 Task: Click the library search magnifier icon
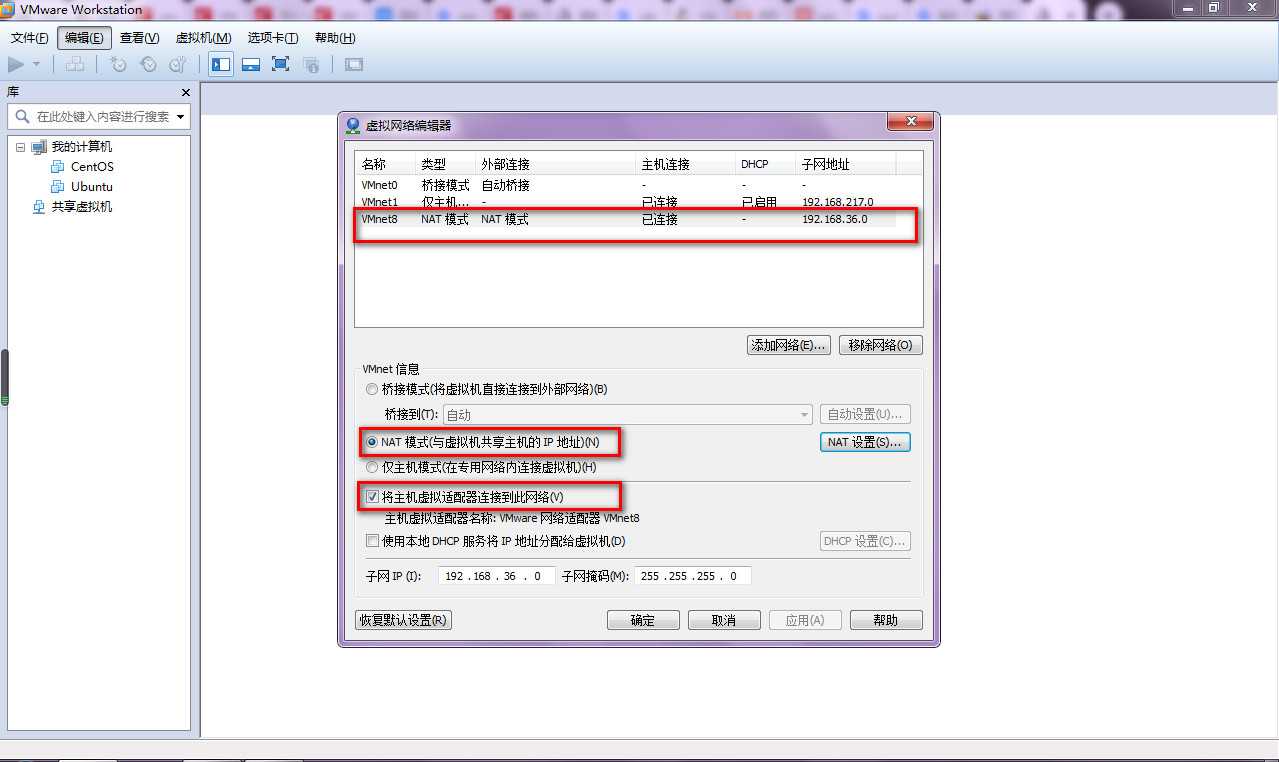pos(22,116)
